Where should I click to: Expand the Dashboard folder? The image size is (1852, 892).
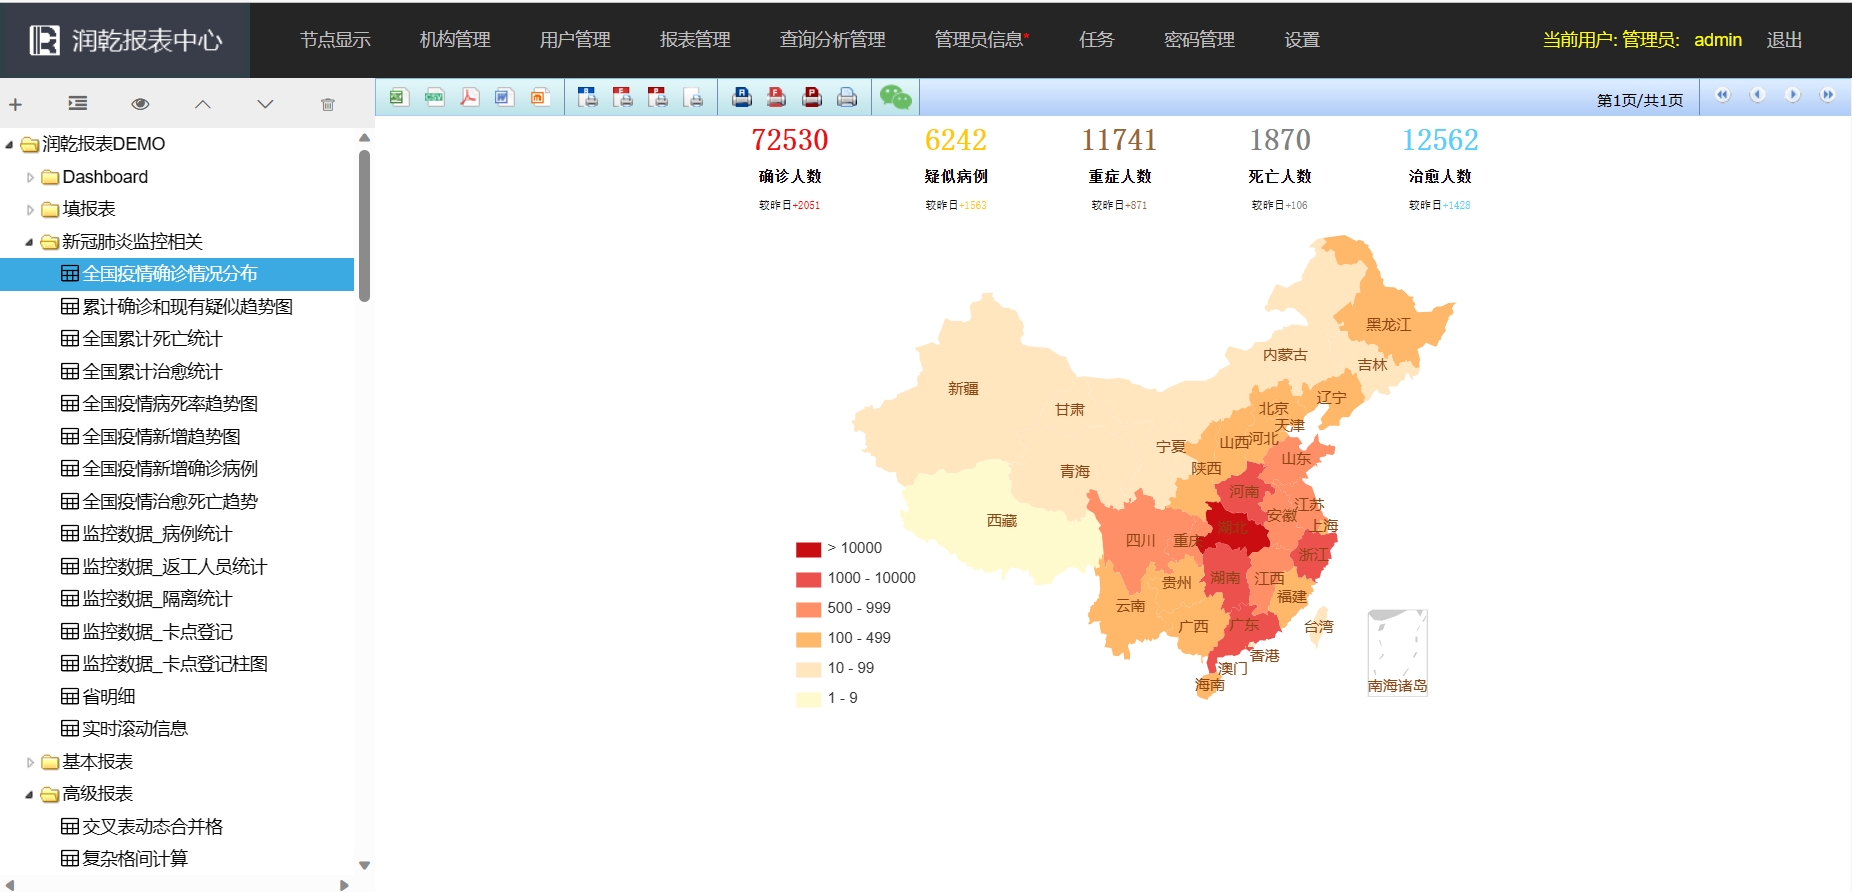30,178
